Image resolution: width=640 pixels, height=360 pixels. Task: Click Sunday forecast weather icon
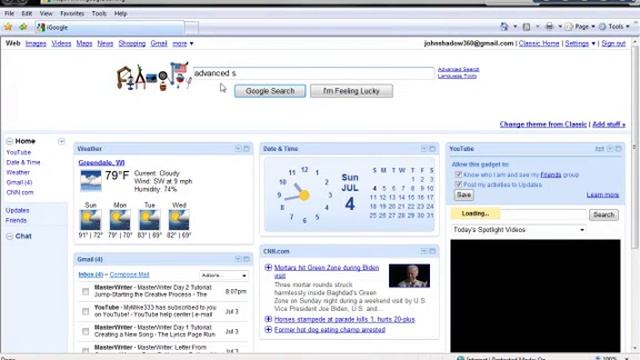(90, 220)
